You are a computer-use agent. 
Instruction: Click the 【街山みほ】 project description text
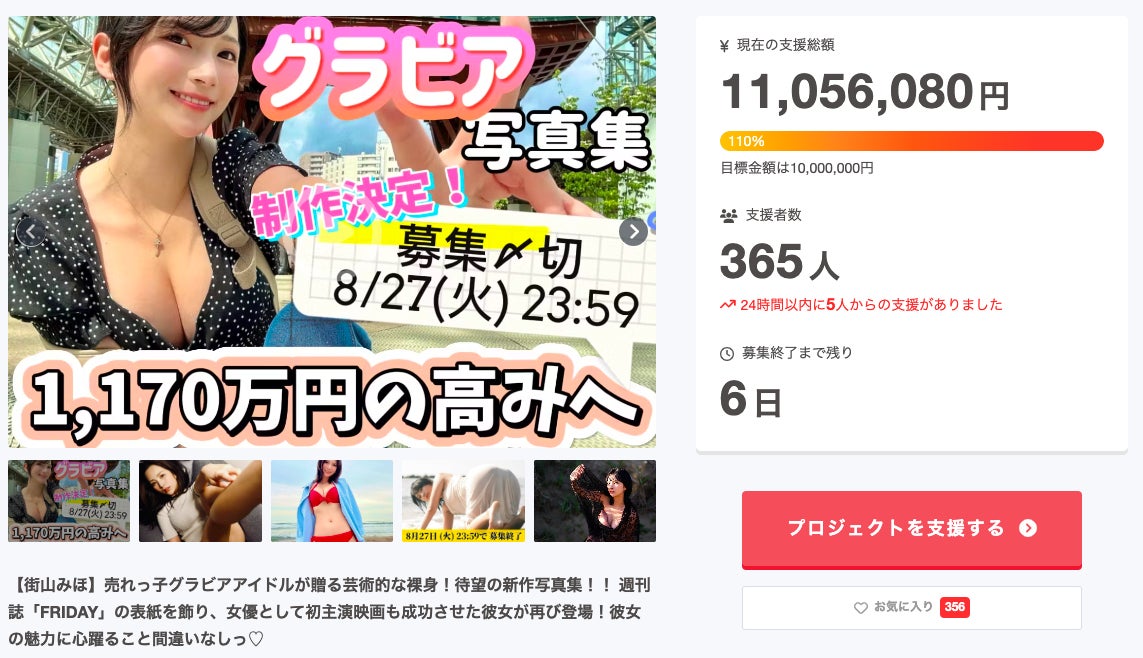click(329, 611)
